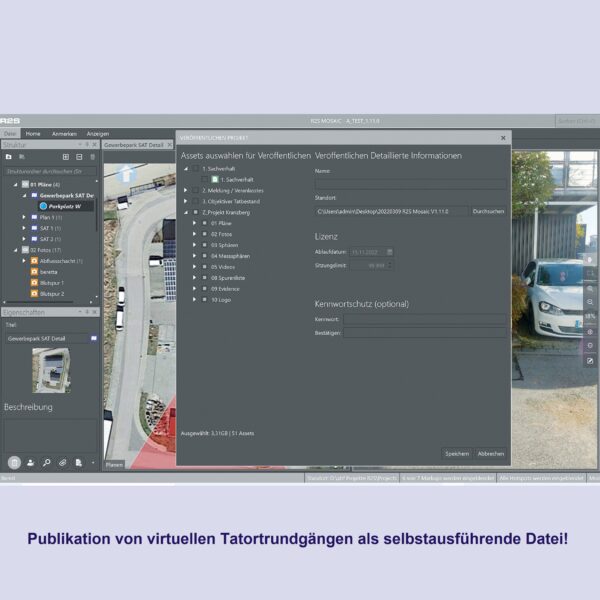The image size is (600, 600).
Task: Click zoom out icon on right viewer toolbar
Action: (x=590, y=301)
